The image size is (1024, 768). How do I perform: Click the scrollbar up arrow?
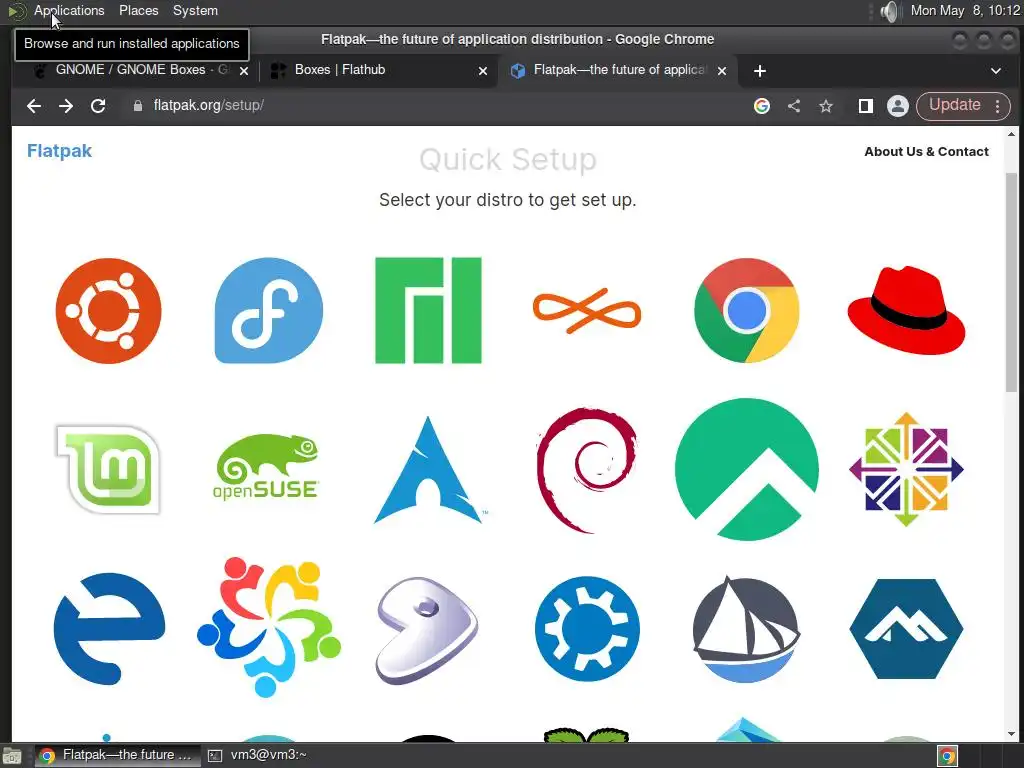(x=1012, y=134)
